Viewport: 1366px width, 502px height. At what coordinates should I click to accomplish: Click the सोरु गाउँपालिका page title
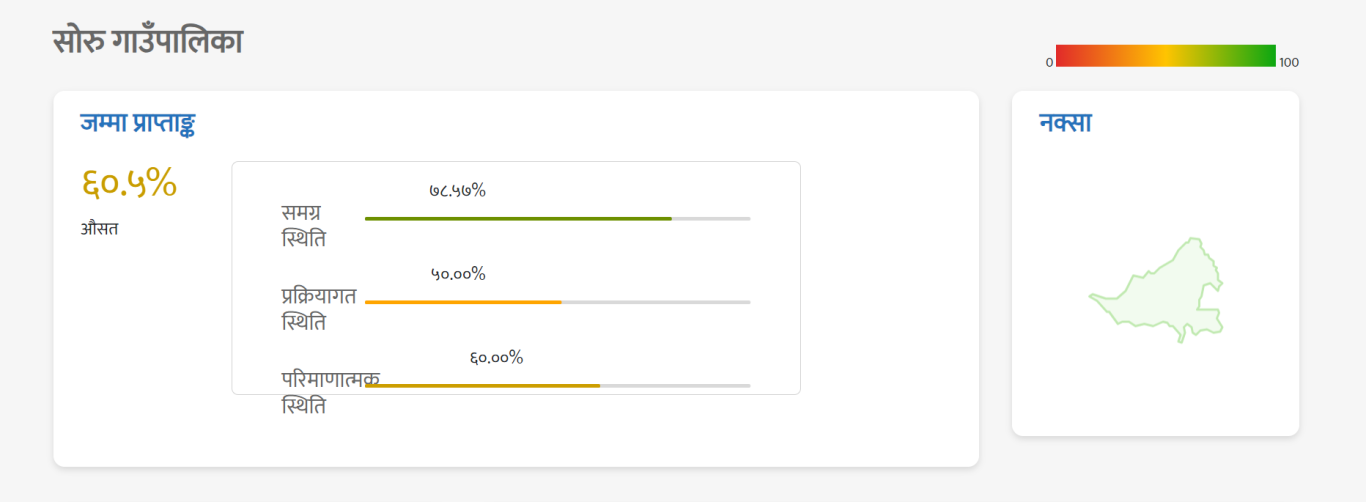147,42
